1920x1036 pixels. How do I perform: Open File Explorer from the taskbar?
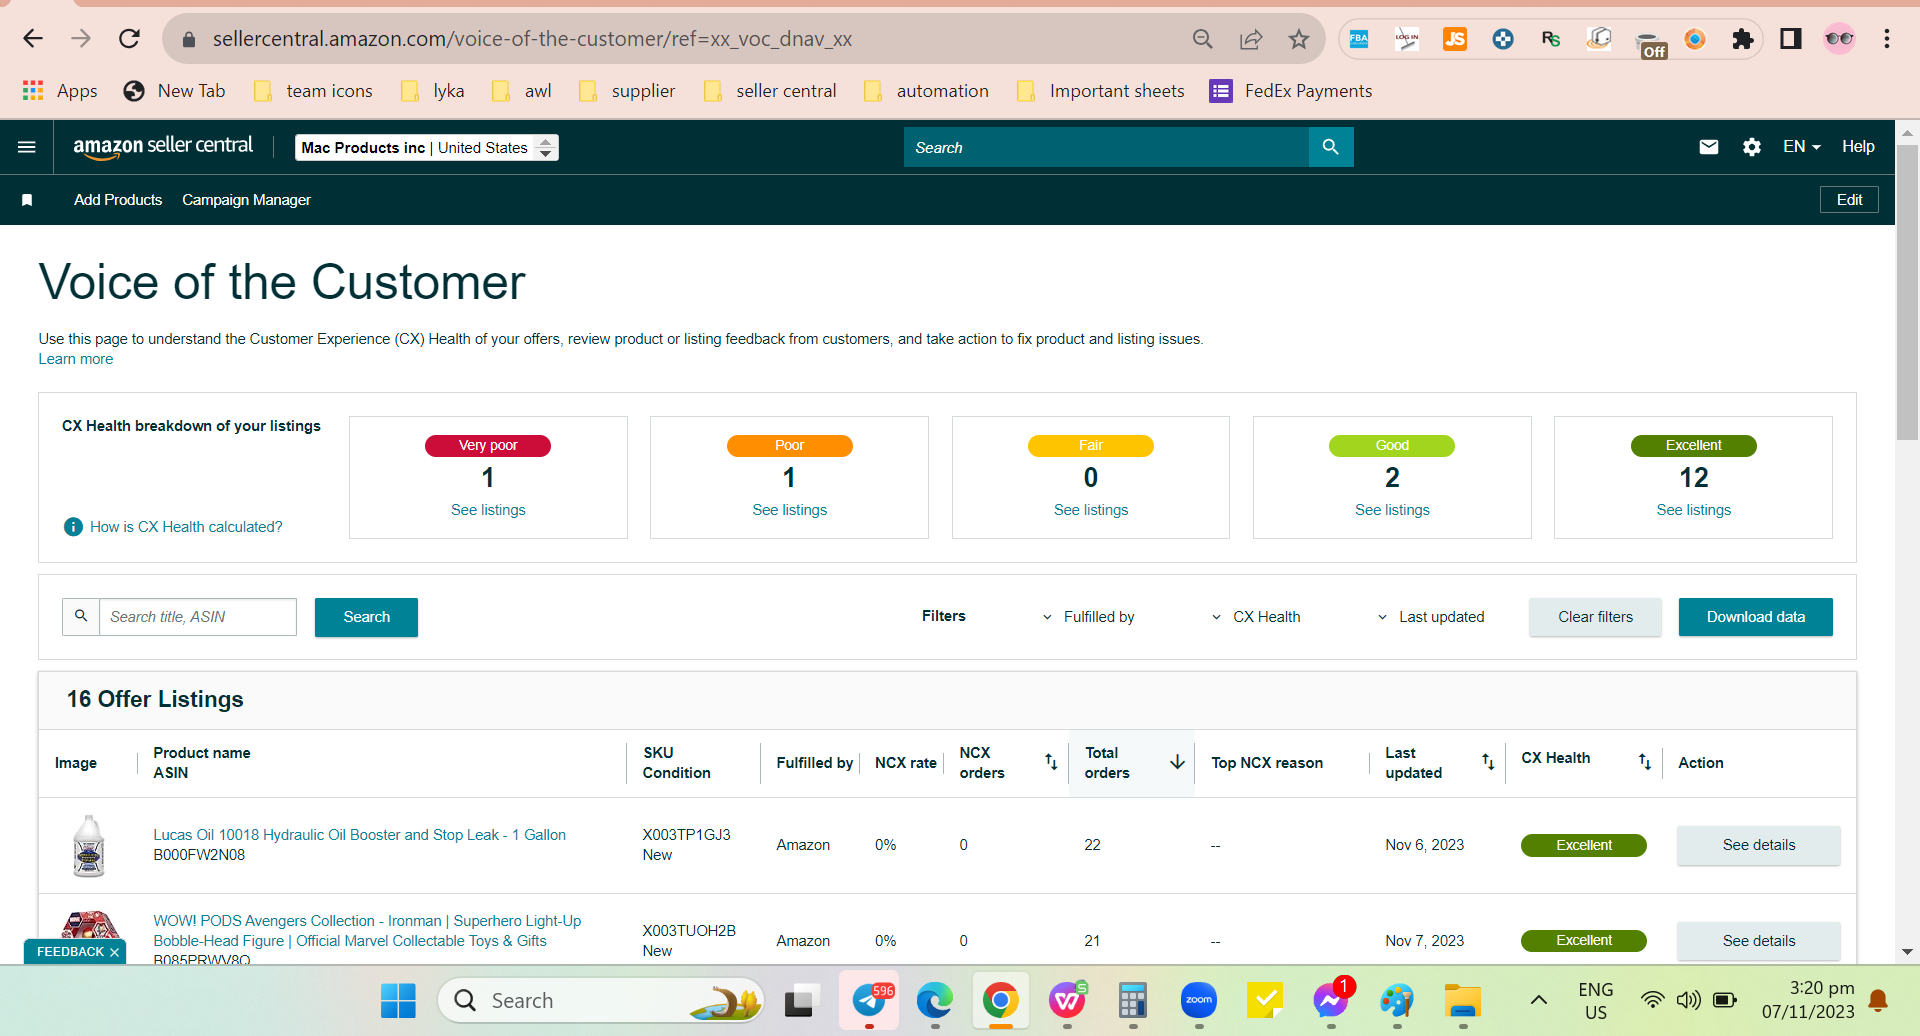(1463, 1000)
